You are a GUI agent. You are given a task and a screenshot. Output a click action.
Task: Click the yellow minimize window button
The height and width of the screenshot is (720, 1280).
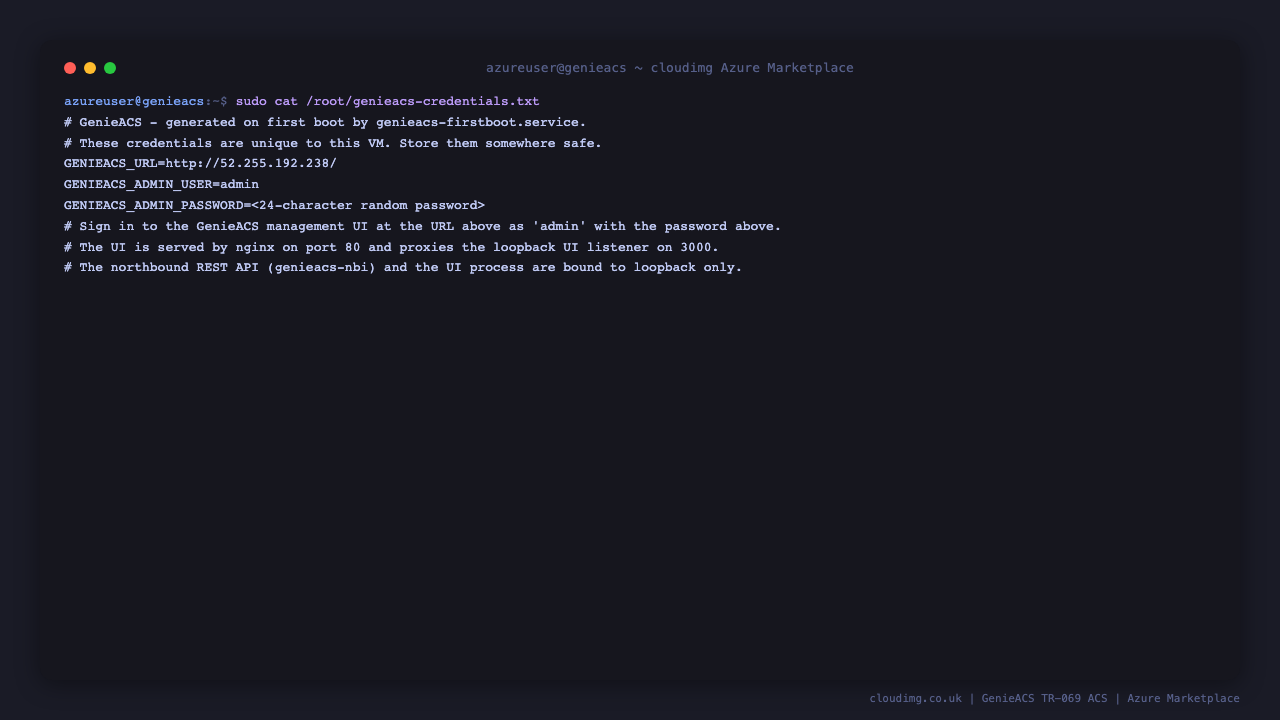click(x=90, y=68)
